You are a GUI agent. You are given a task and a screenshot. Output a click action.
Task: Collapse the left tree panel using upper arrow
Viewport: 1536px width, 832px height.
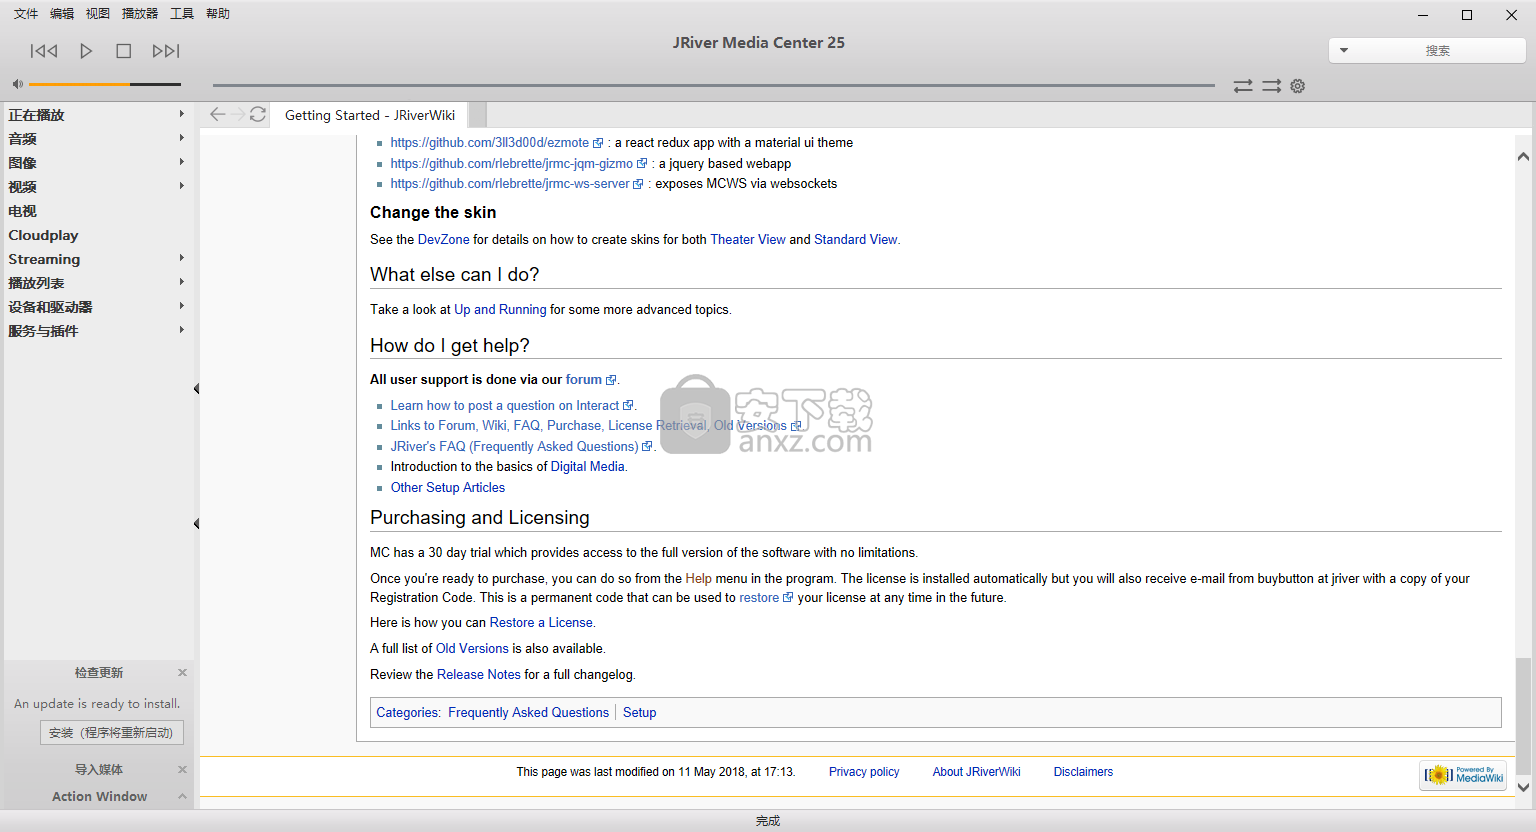(x=196, y=389)
